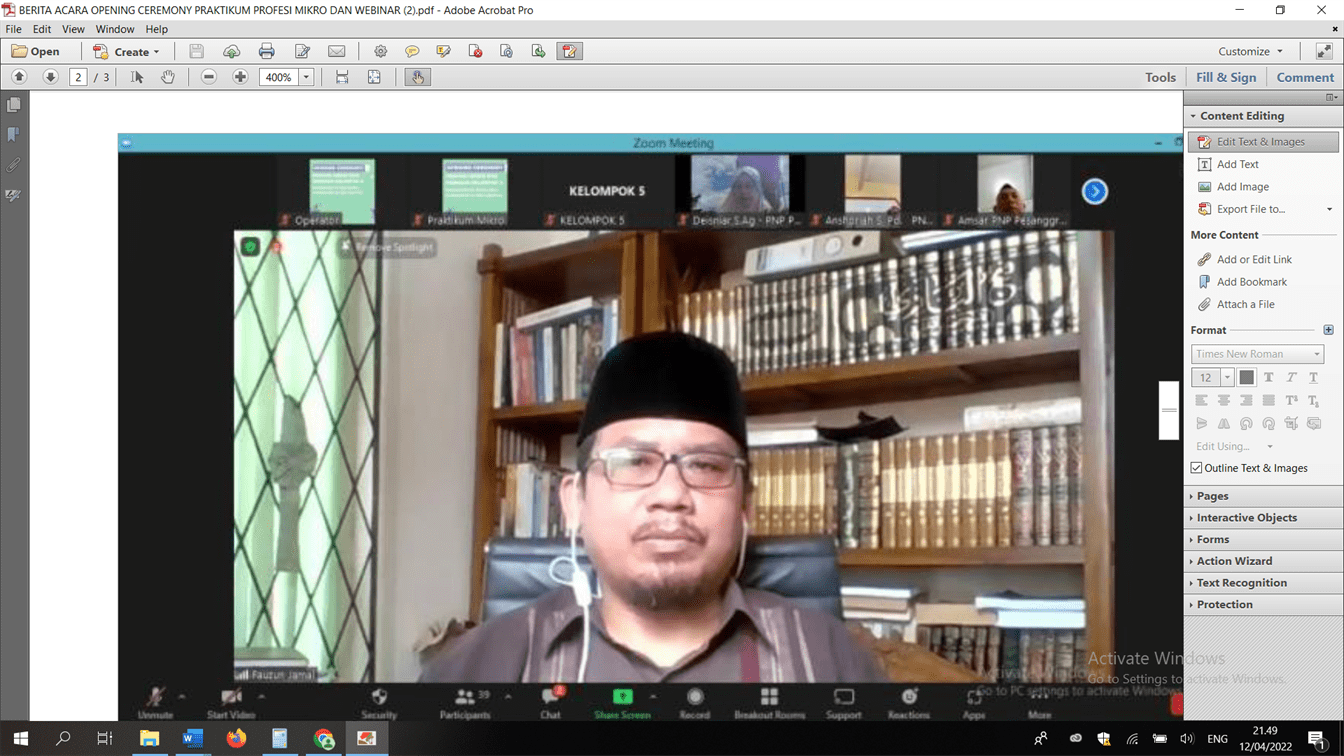Select Edit Text & Images
The image size is (1344, 756).
(x=1259, y=141)
